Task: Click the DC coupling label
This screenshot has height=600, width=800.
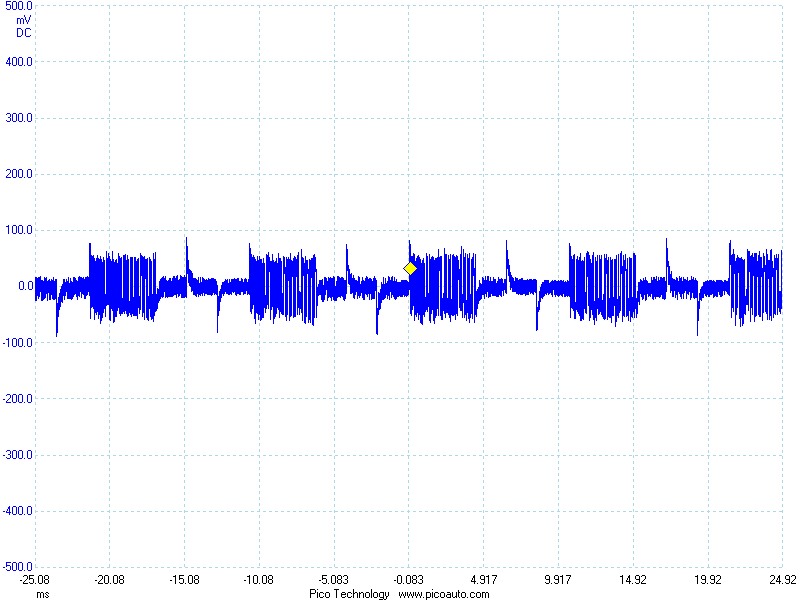Action: click(23, 33)
